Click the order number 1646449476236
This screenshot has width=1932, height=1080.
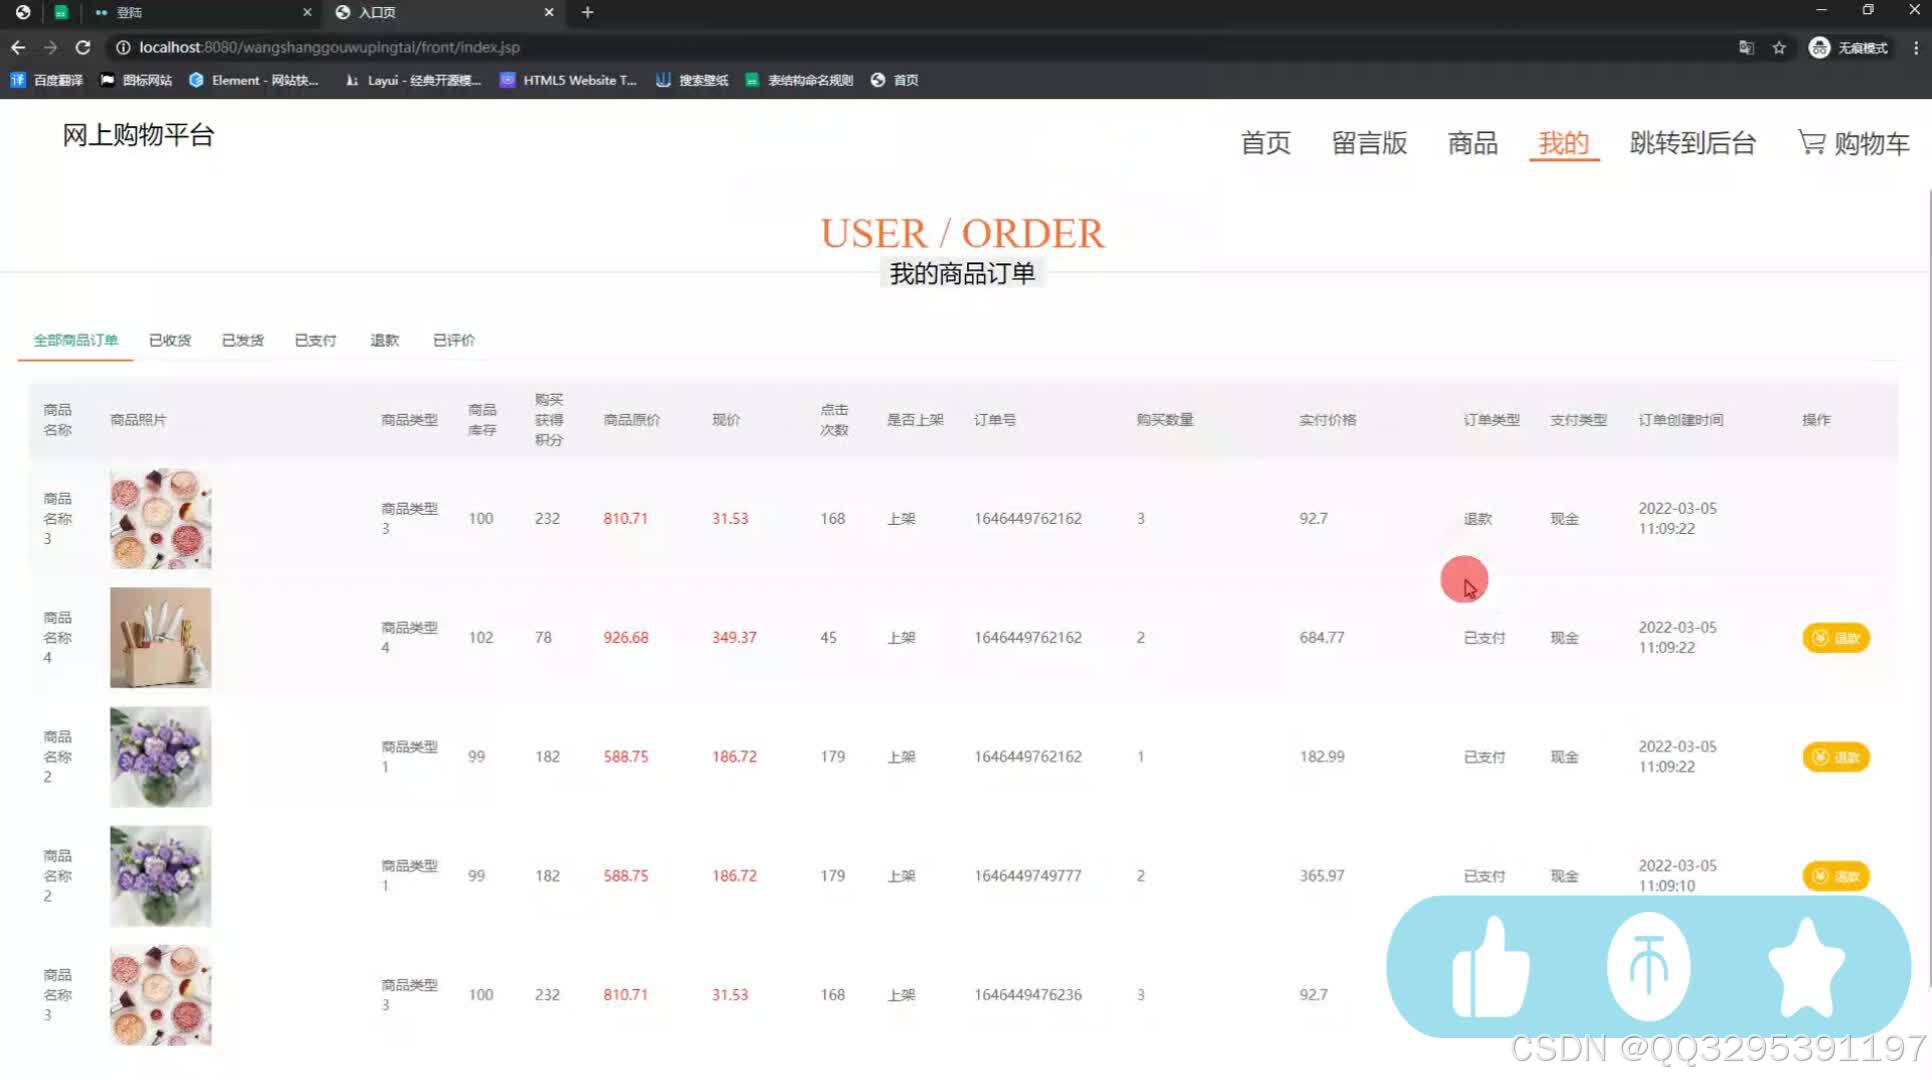(1028, 995)
